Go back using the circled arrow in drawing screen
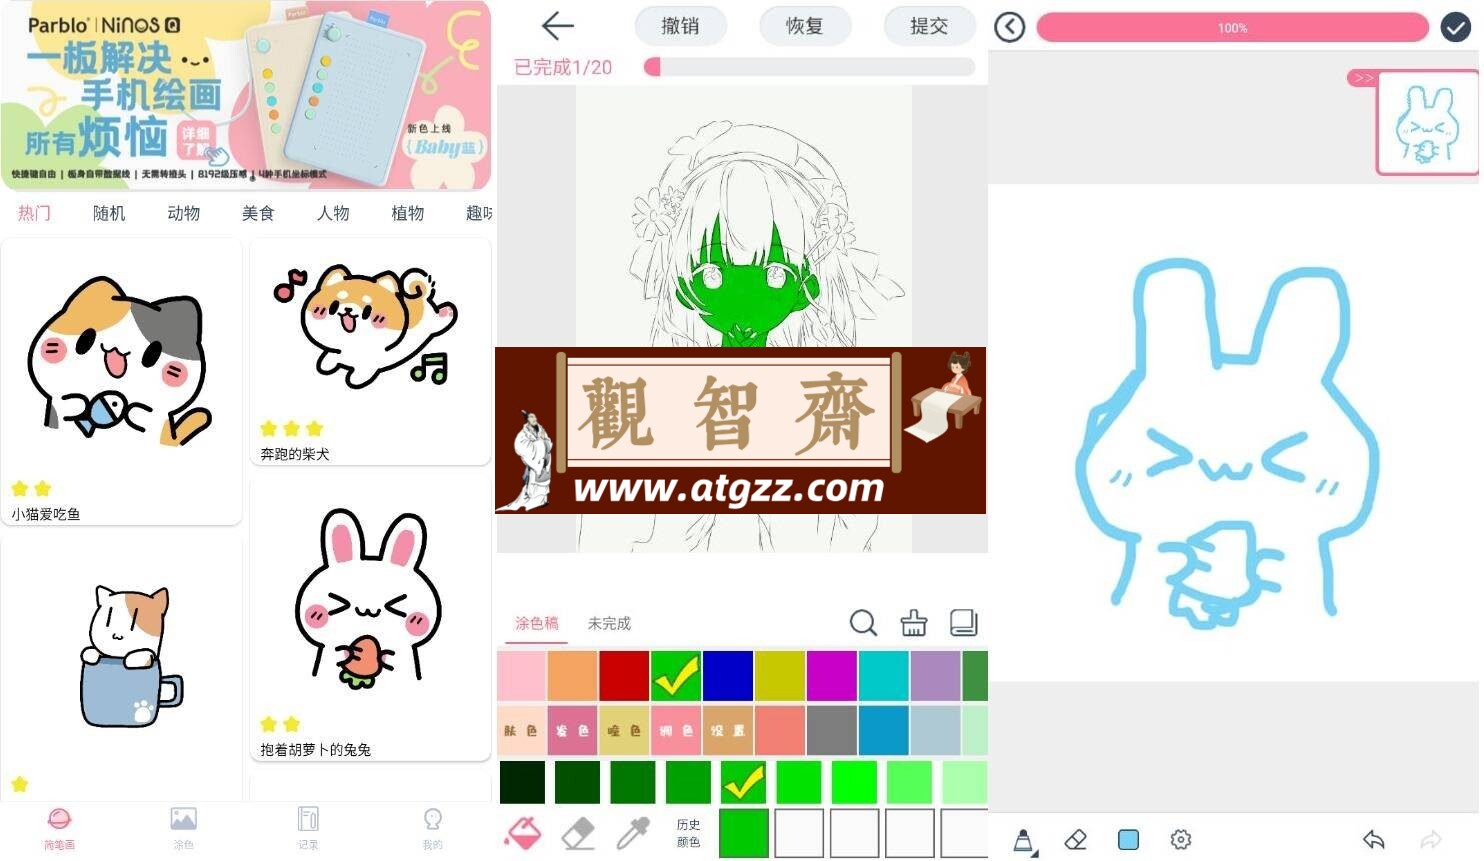Screen dimensions: 1484x861 (x=1009, y=27)
